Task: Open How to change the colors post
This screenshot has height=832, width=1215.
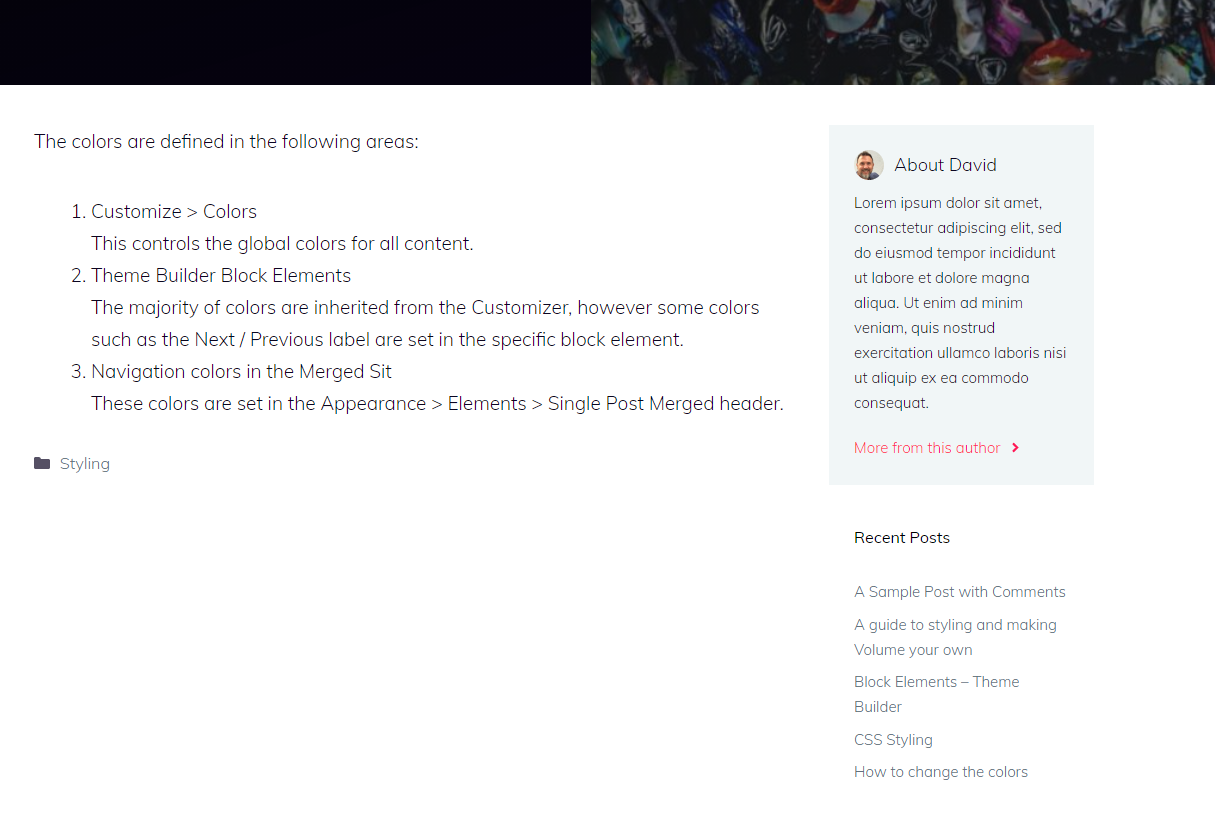Action: click(x=941, y=772)
